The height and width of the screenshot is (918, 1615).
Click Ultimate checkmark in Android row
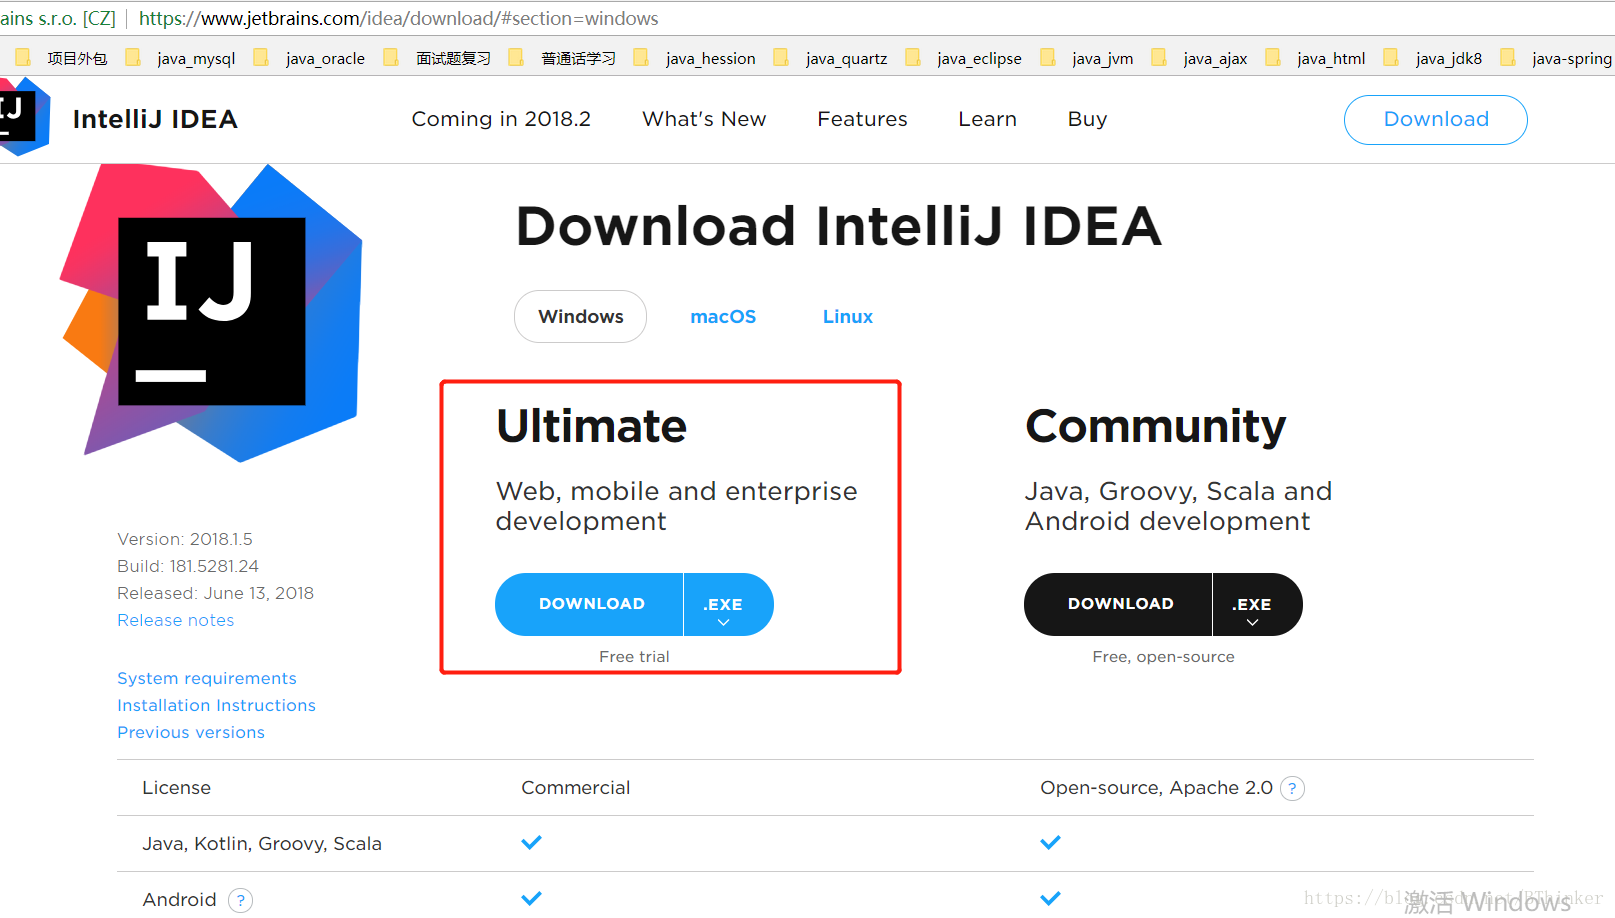(531, 899)
